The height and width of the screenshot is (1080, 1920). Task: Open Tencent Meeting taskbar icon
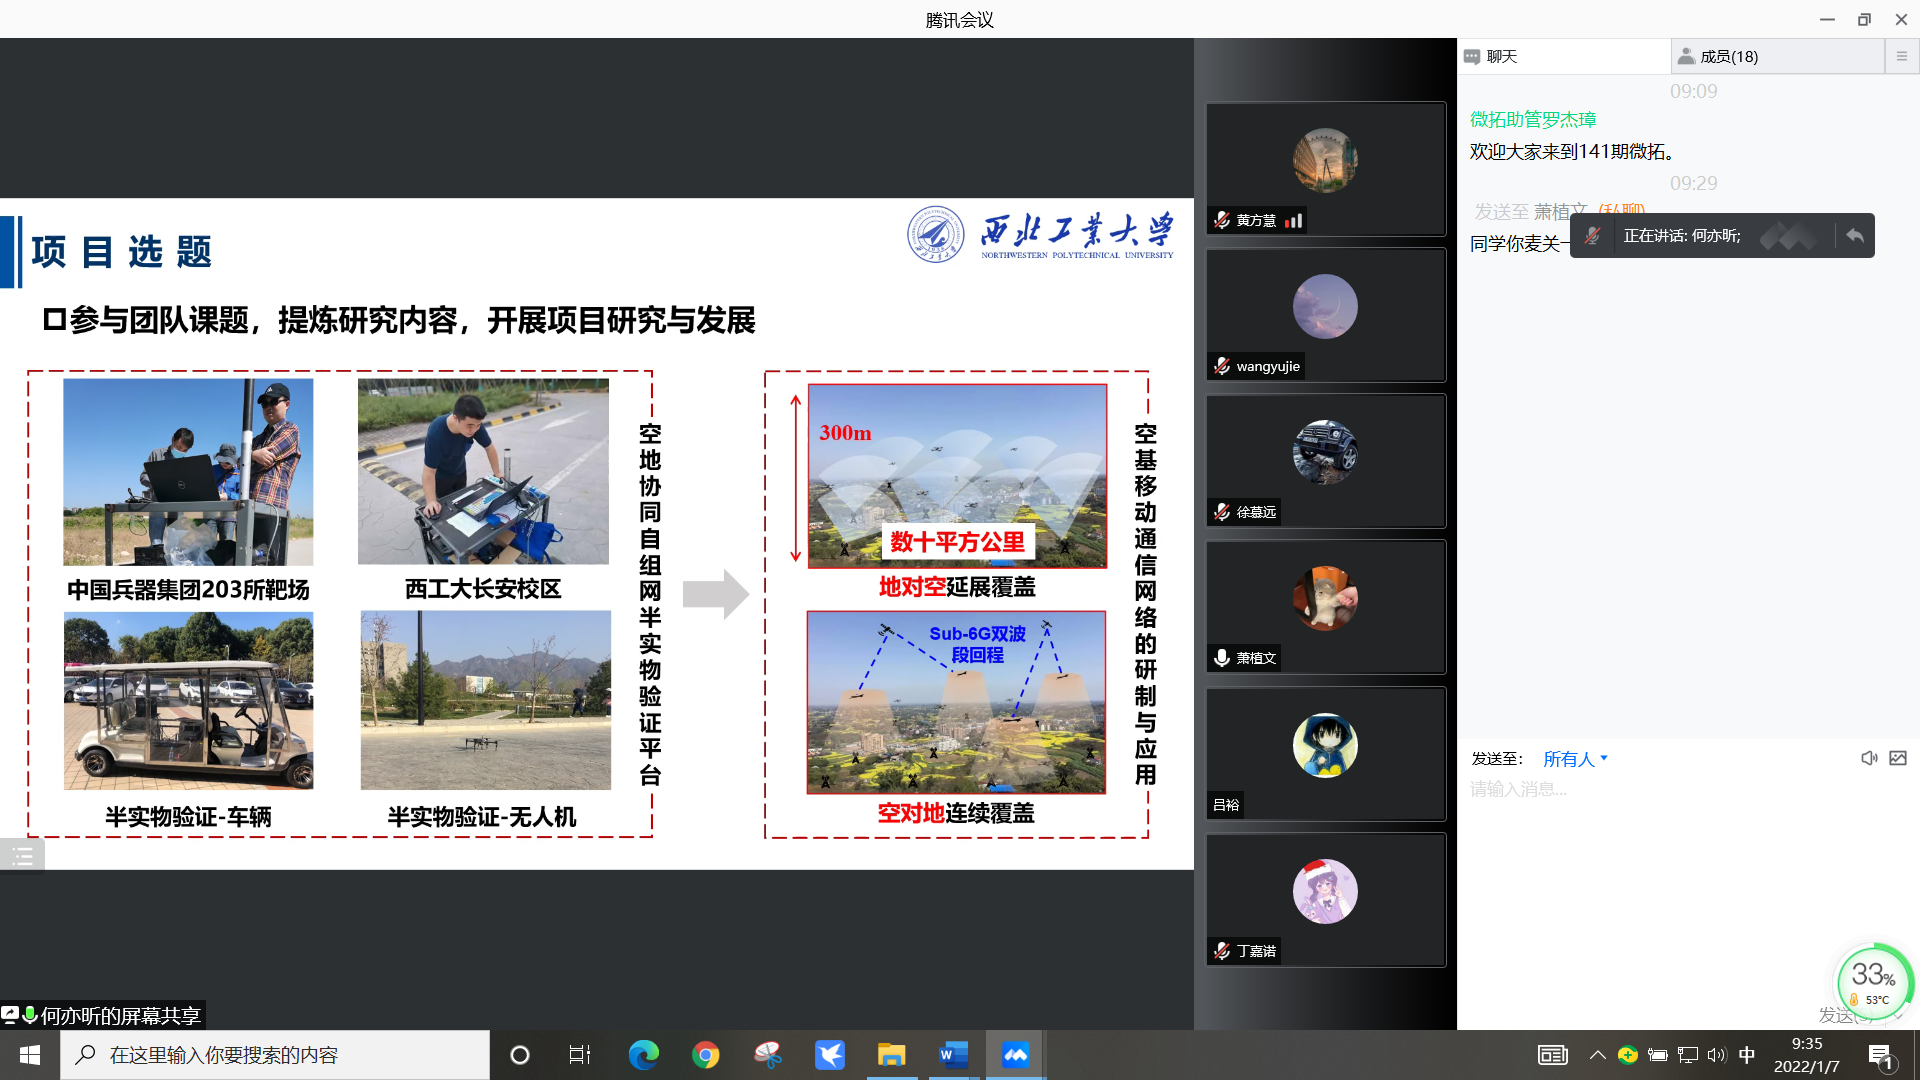click(1015, 1055)
